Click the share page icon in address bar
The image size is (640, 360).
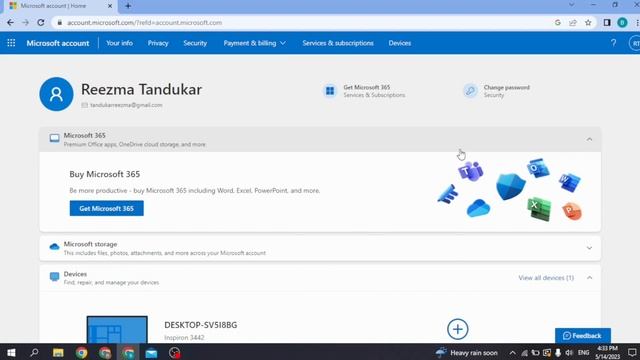(x=573, y=23)
